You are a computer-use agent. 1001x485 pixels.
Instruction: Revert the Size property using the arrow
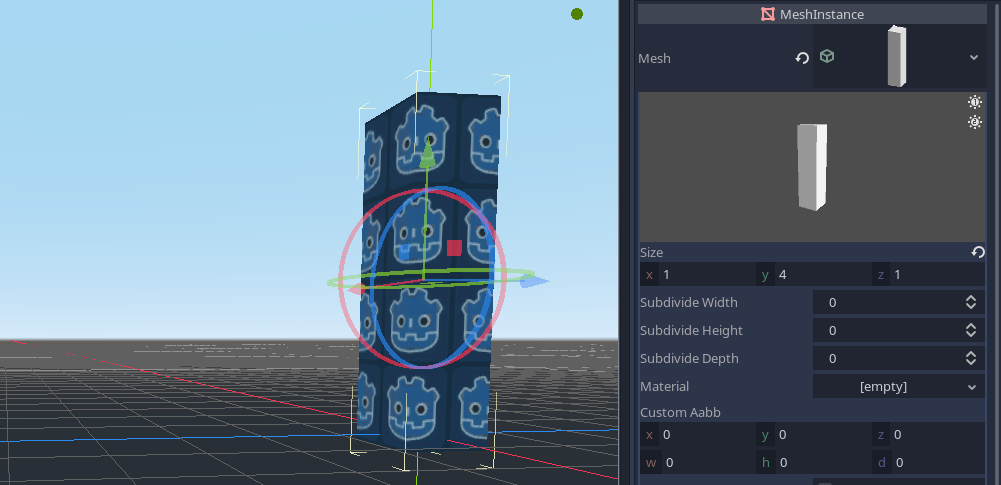pyautogui.click(x=977, y=253)
